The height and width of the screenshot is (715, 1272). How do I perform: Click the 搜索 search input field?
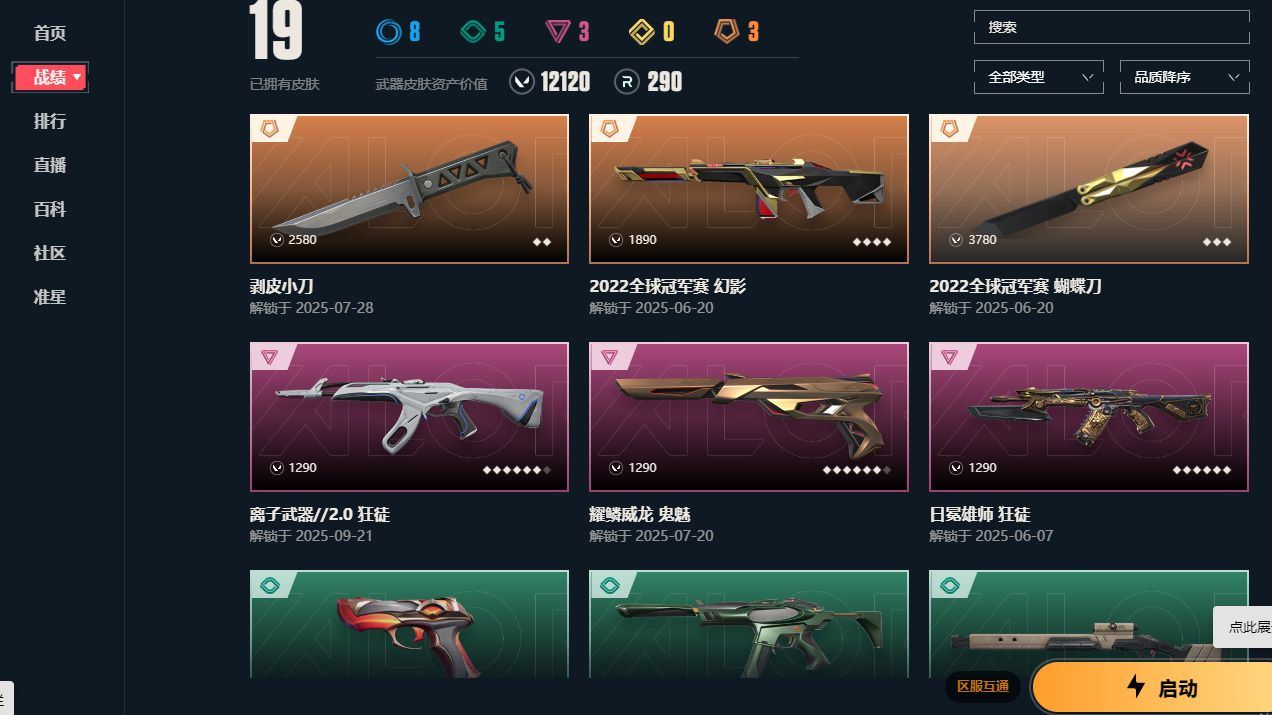click(x=1112, y=27)
